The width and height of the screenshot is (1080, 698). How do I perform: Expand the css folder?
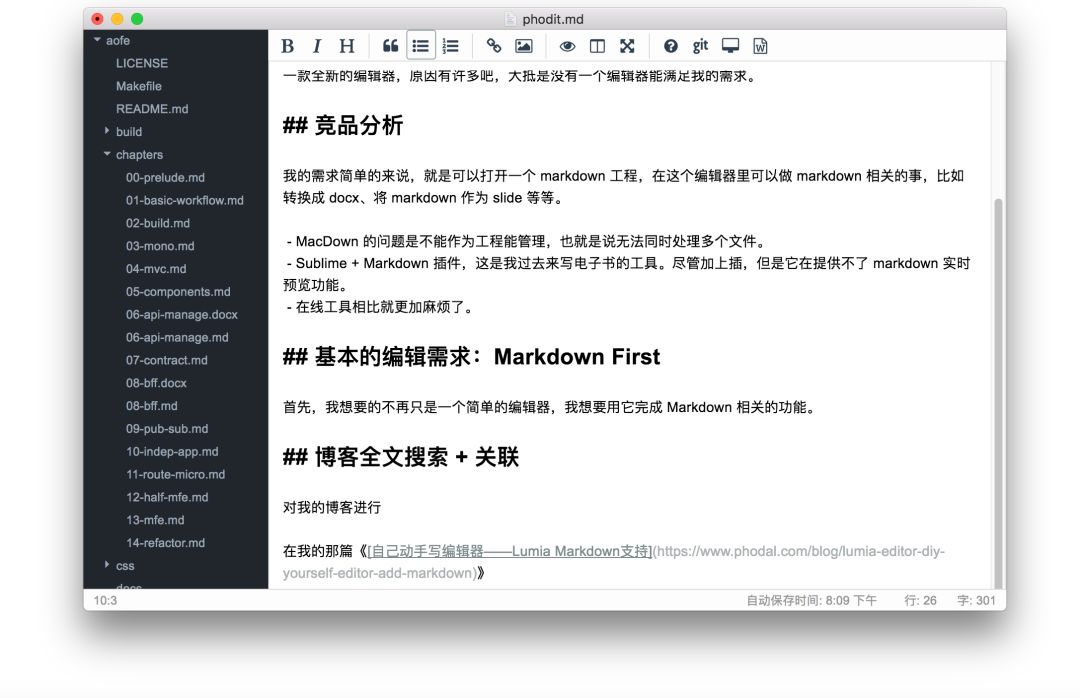coord(107,564)
